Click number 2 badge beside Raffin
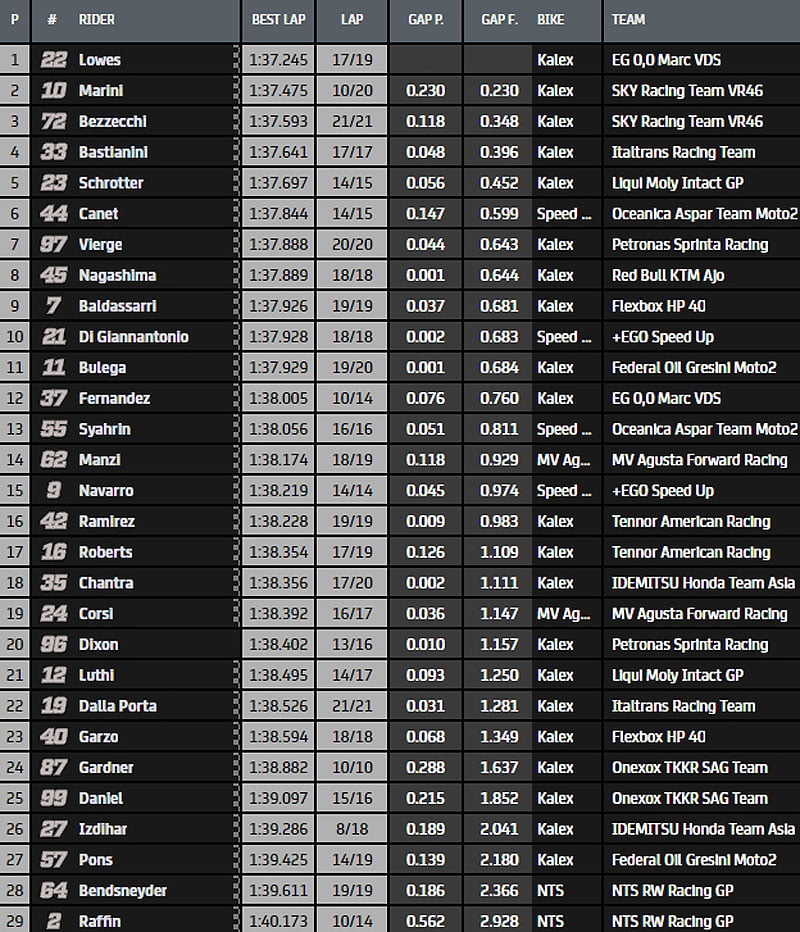The image size is (800, 932). [x=54, y=922]
